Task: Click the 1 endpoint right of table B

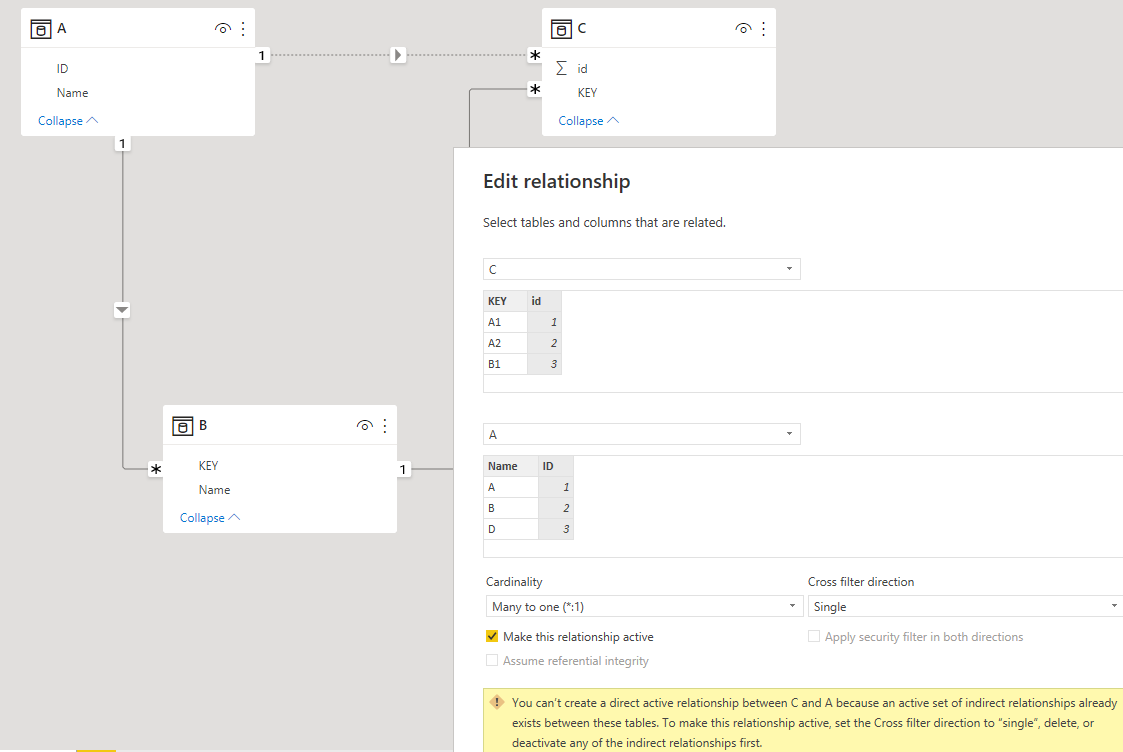Action: (x=403, y=469)
